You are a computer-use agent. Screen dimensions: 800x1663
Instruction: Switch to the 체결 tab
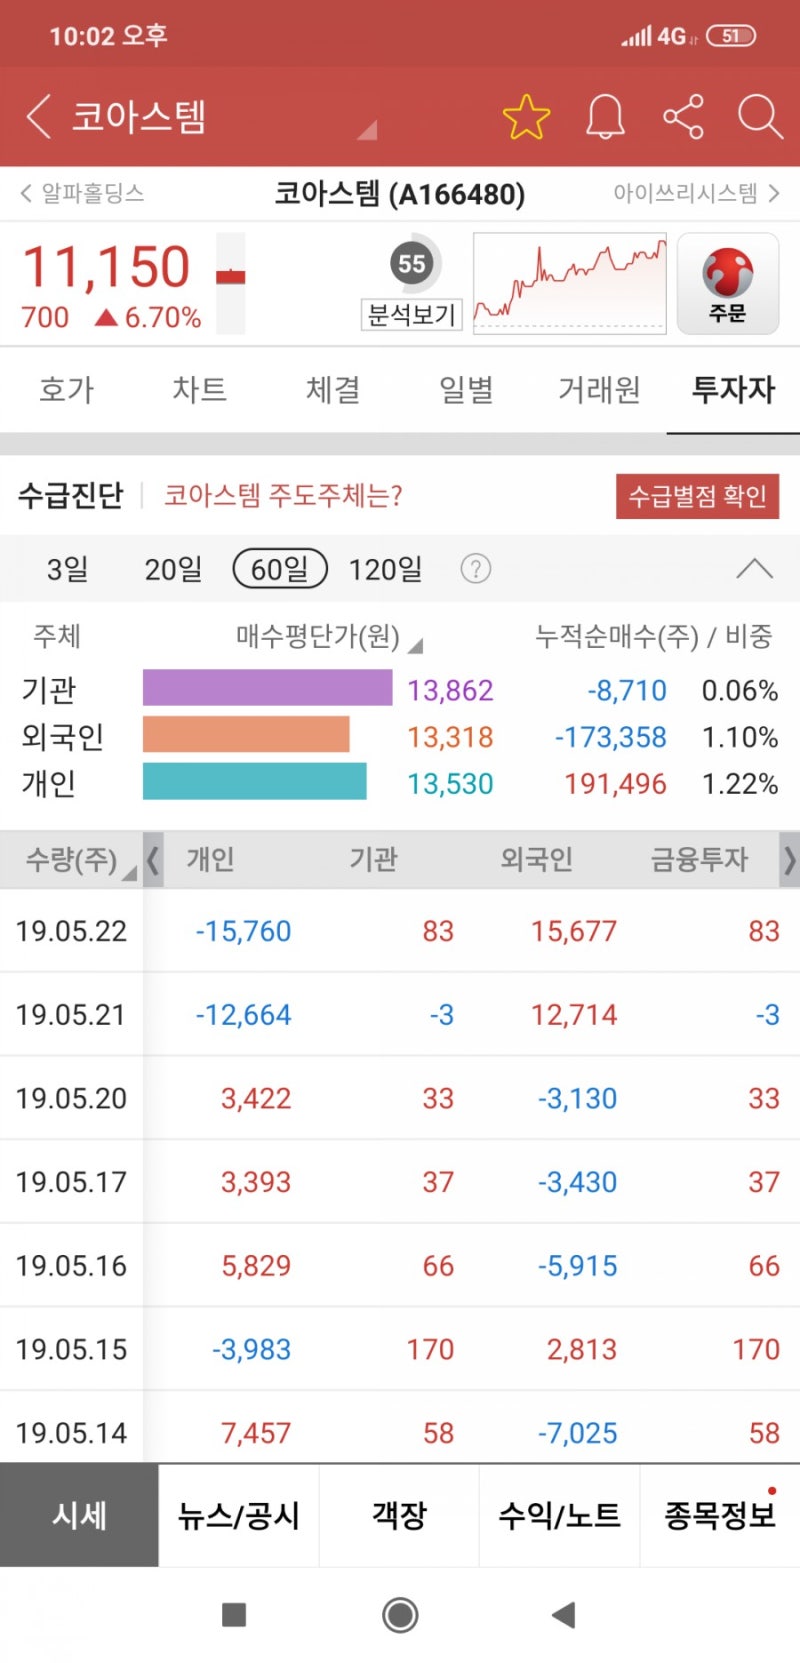click(x=333, y=390)
